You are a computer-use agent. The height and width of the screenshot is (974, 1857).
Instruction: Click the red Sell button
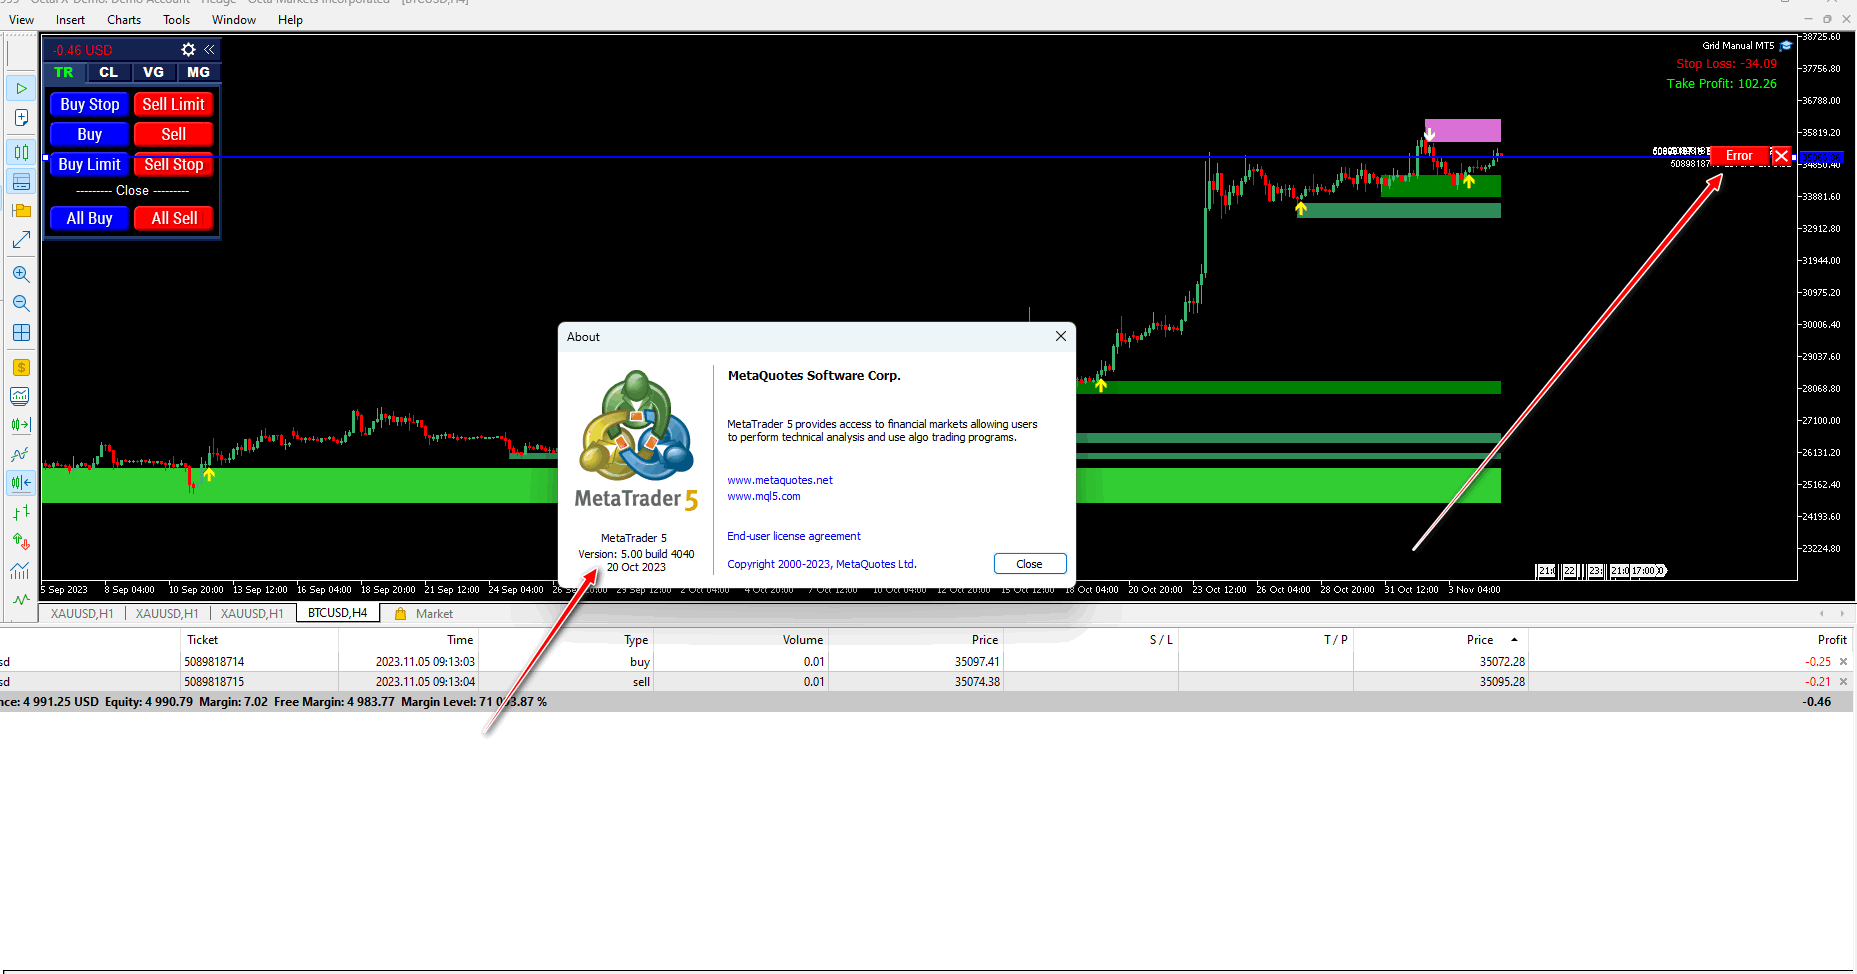coord(174,134)
